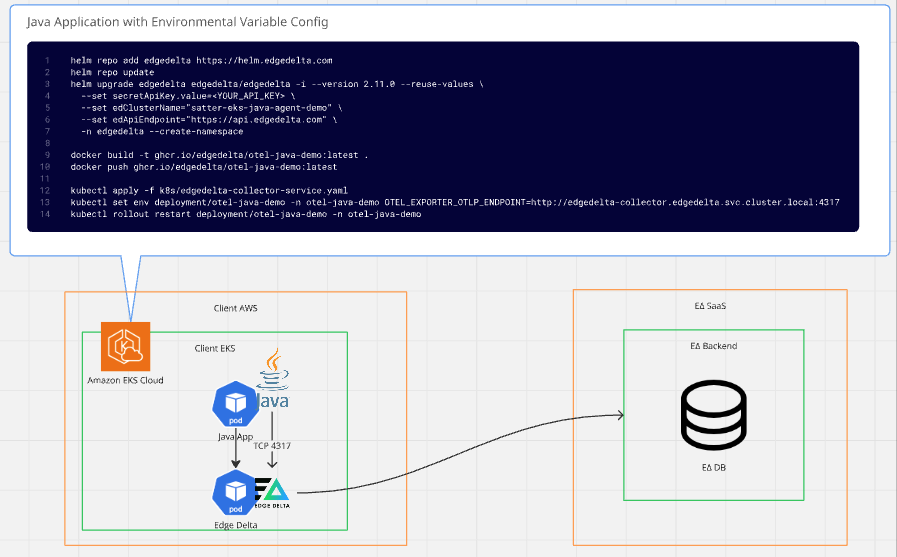The height and width of the screenshot is (557, 897).
Task: Select the 'EΔ Backend' box label
Action: (x=713, y=346)
